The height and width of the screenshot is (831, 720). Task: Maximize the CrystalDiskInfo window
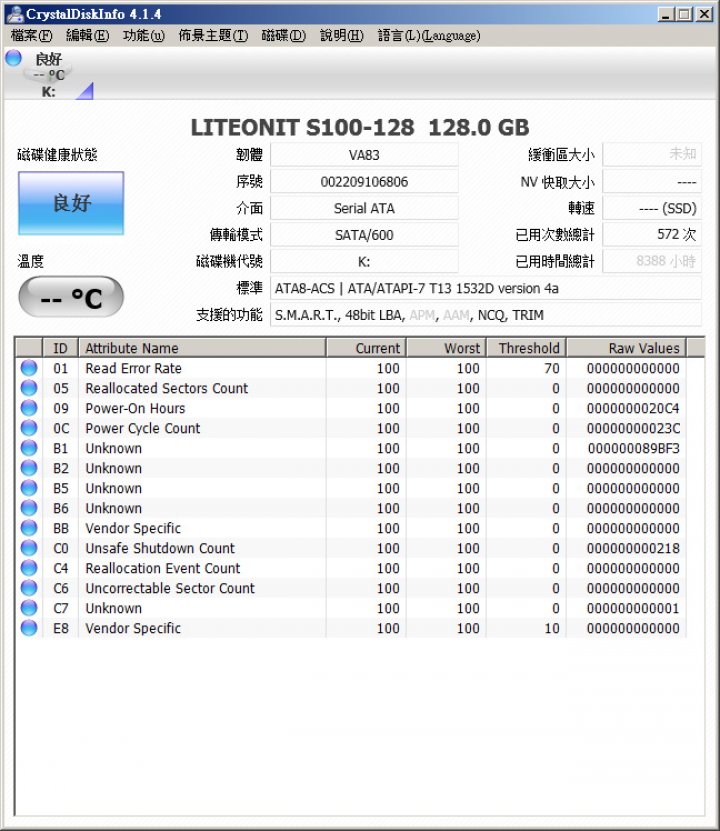point(685,14)
